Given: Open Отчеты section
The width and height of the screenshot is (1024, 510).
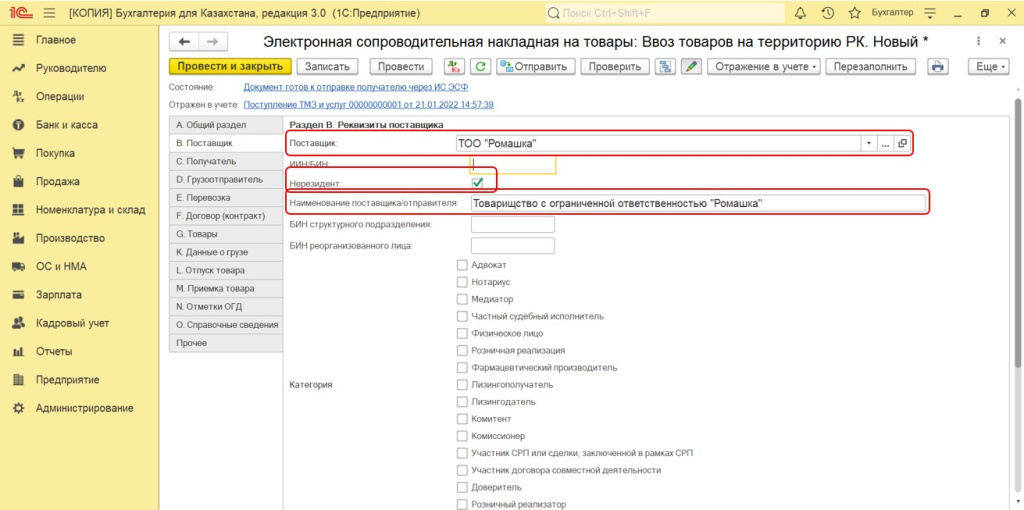Looking at the screenshot, I should click(x=54, y=351).
